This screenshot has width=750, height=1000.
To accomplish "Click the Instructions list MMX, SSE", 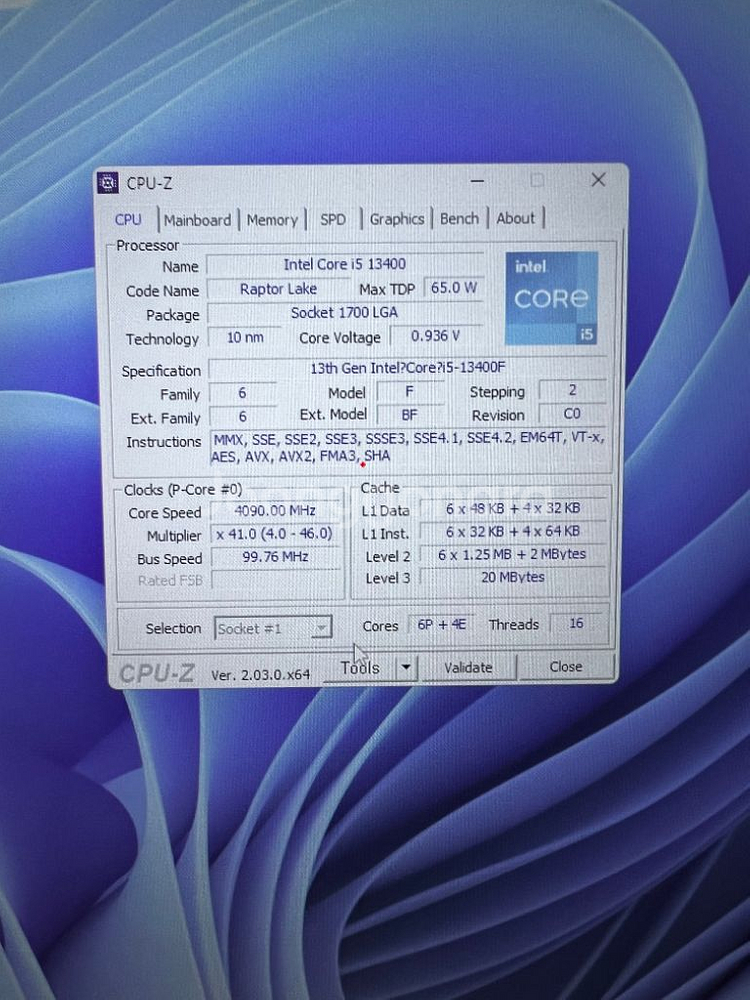I will click(x=409, y=448).
